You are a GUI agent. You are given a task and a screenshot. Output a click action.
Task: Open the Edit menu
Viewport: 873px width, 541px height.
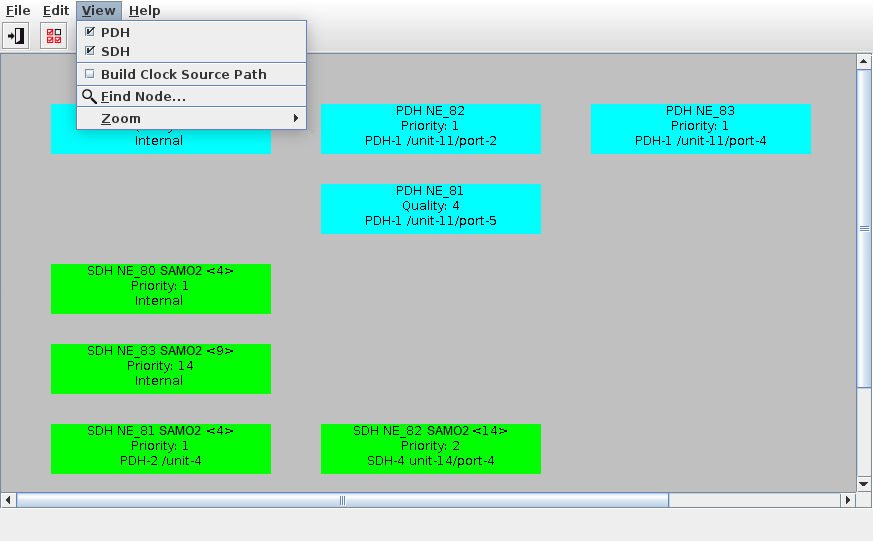tap(56, 11)
